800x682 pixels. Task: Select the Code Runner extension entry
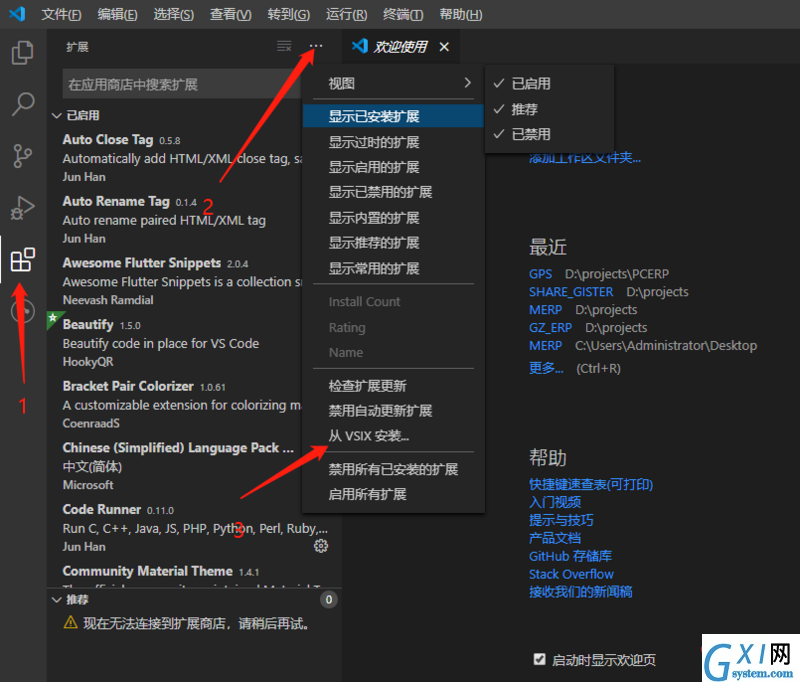coord(194,527)
